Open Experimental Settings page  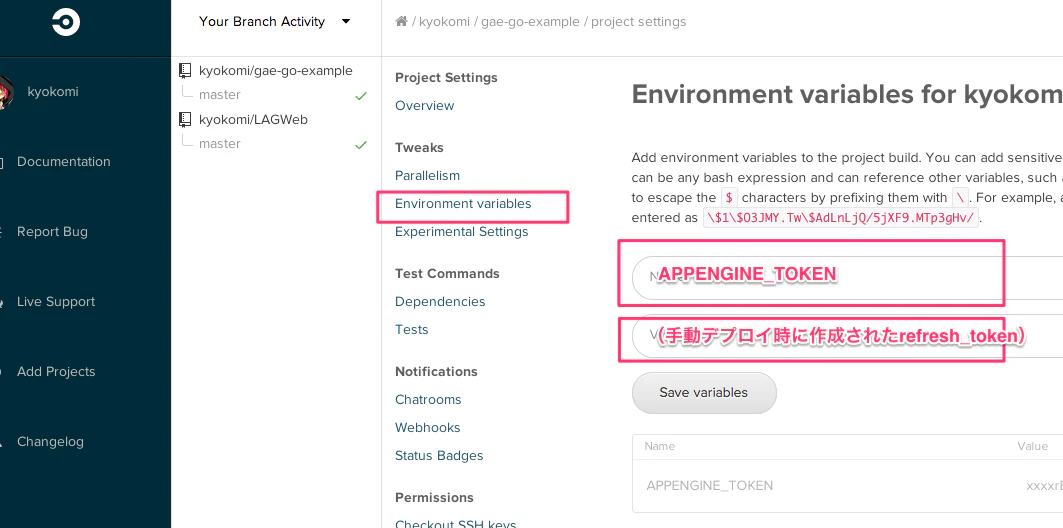pyautogui.click(x=462, y=231)
